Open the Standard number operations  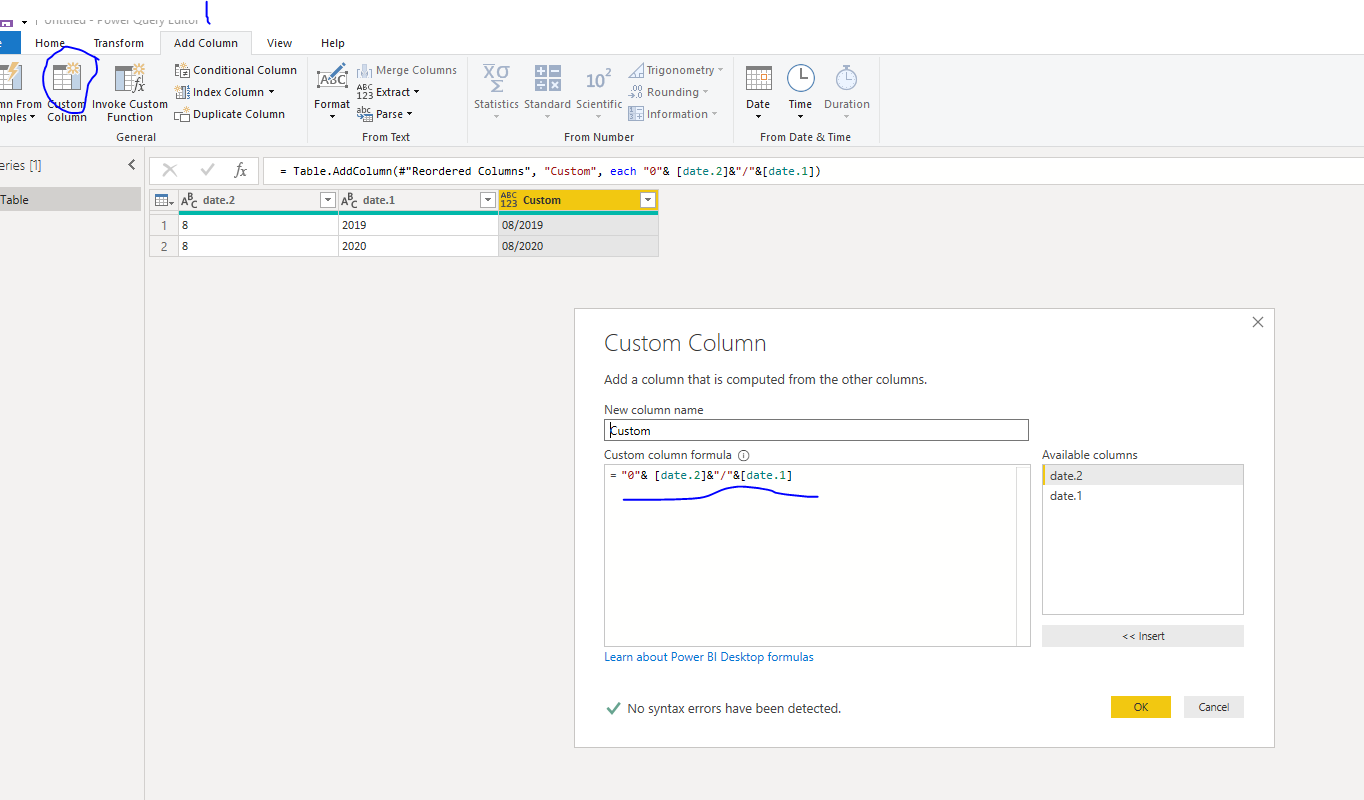[x=547, y=92]
